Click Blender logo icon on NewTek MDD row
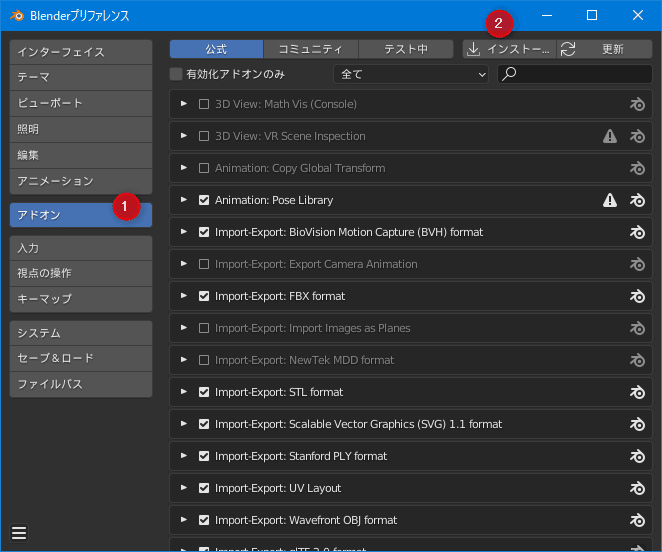Viewport: 662px width, 552px height. click(637, 360)
